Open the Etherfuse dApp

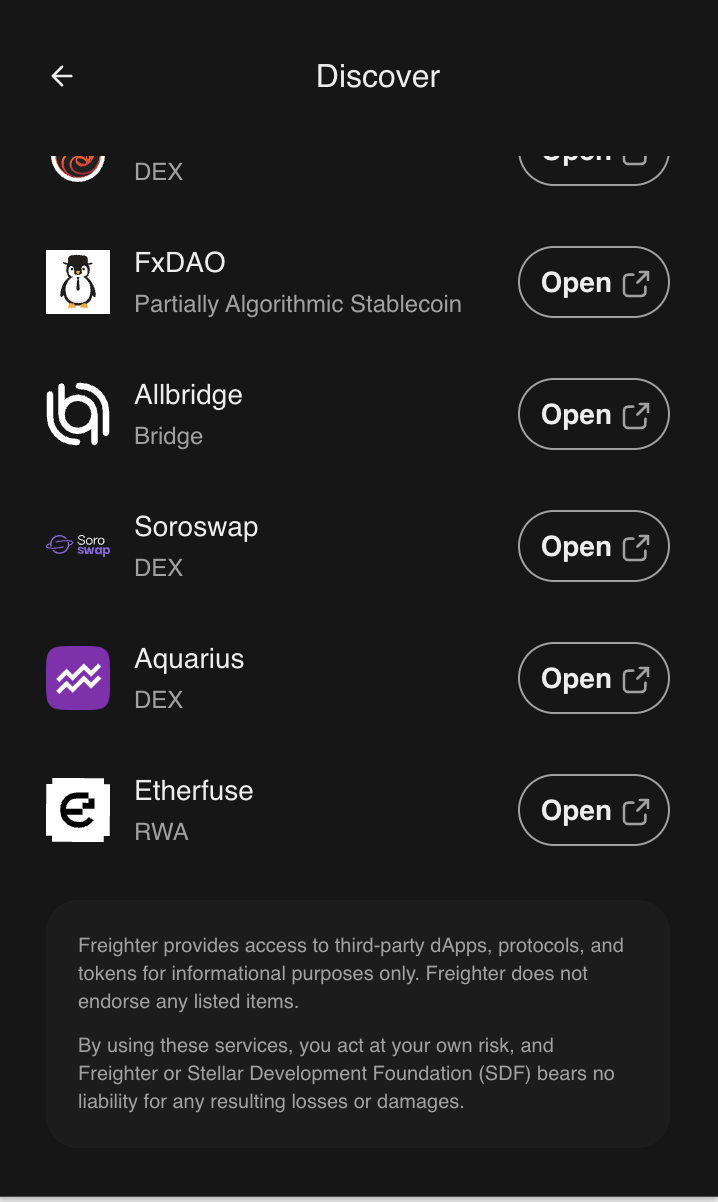pos(593,811)
